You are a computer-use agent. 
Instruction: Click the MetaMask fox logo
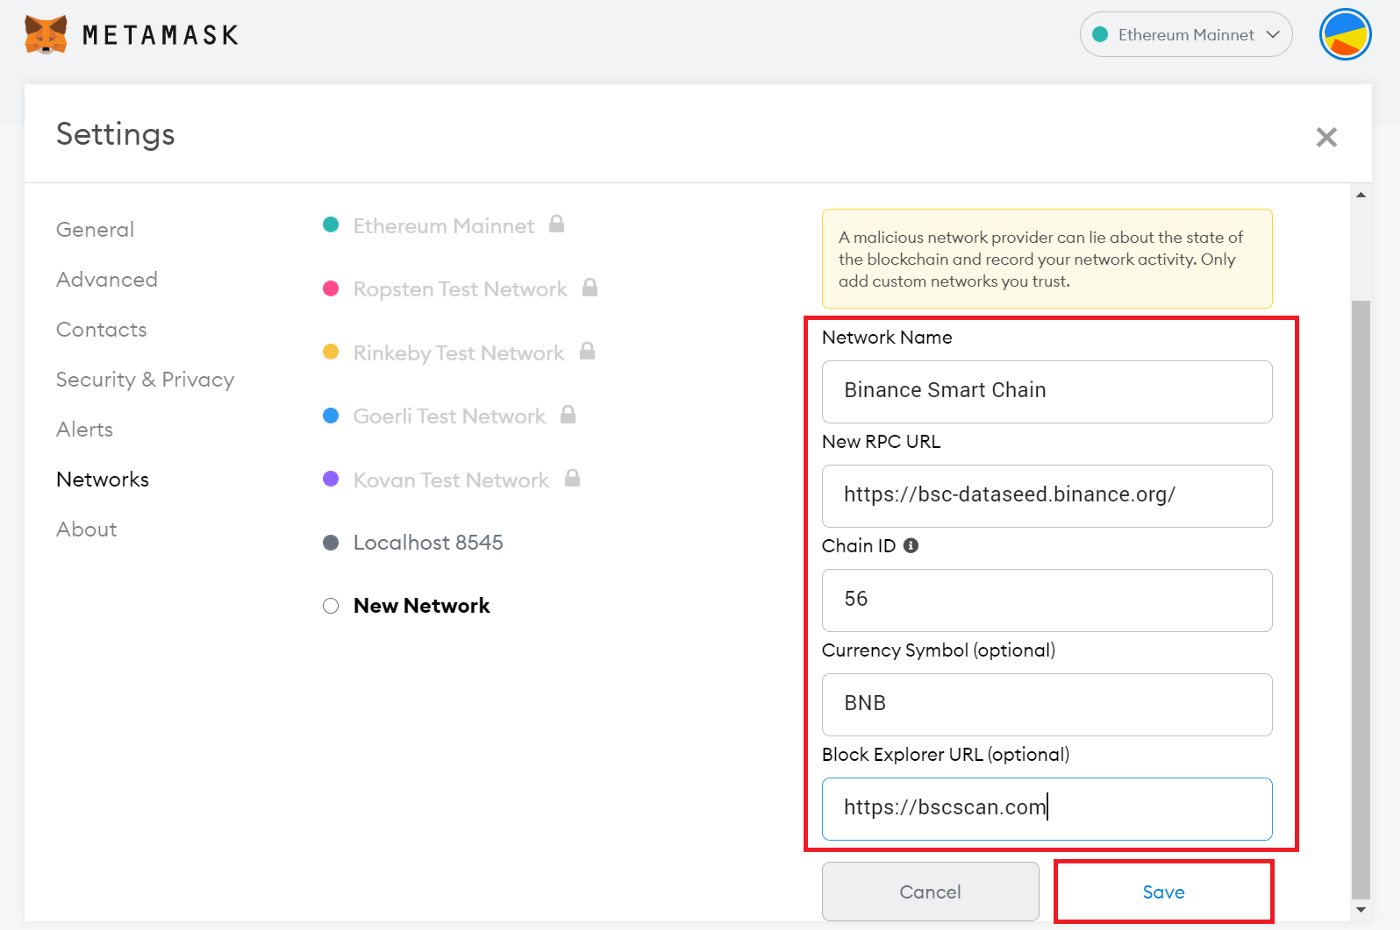pos(45,35)
